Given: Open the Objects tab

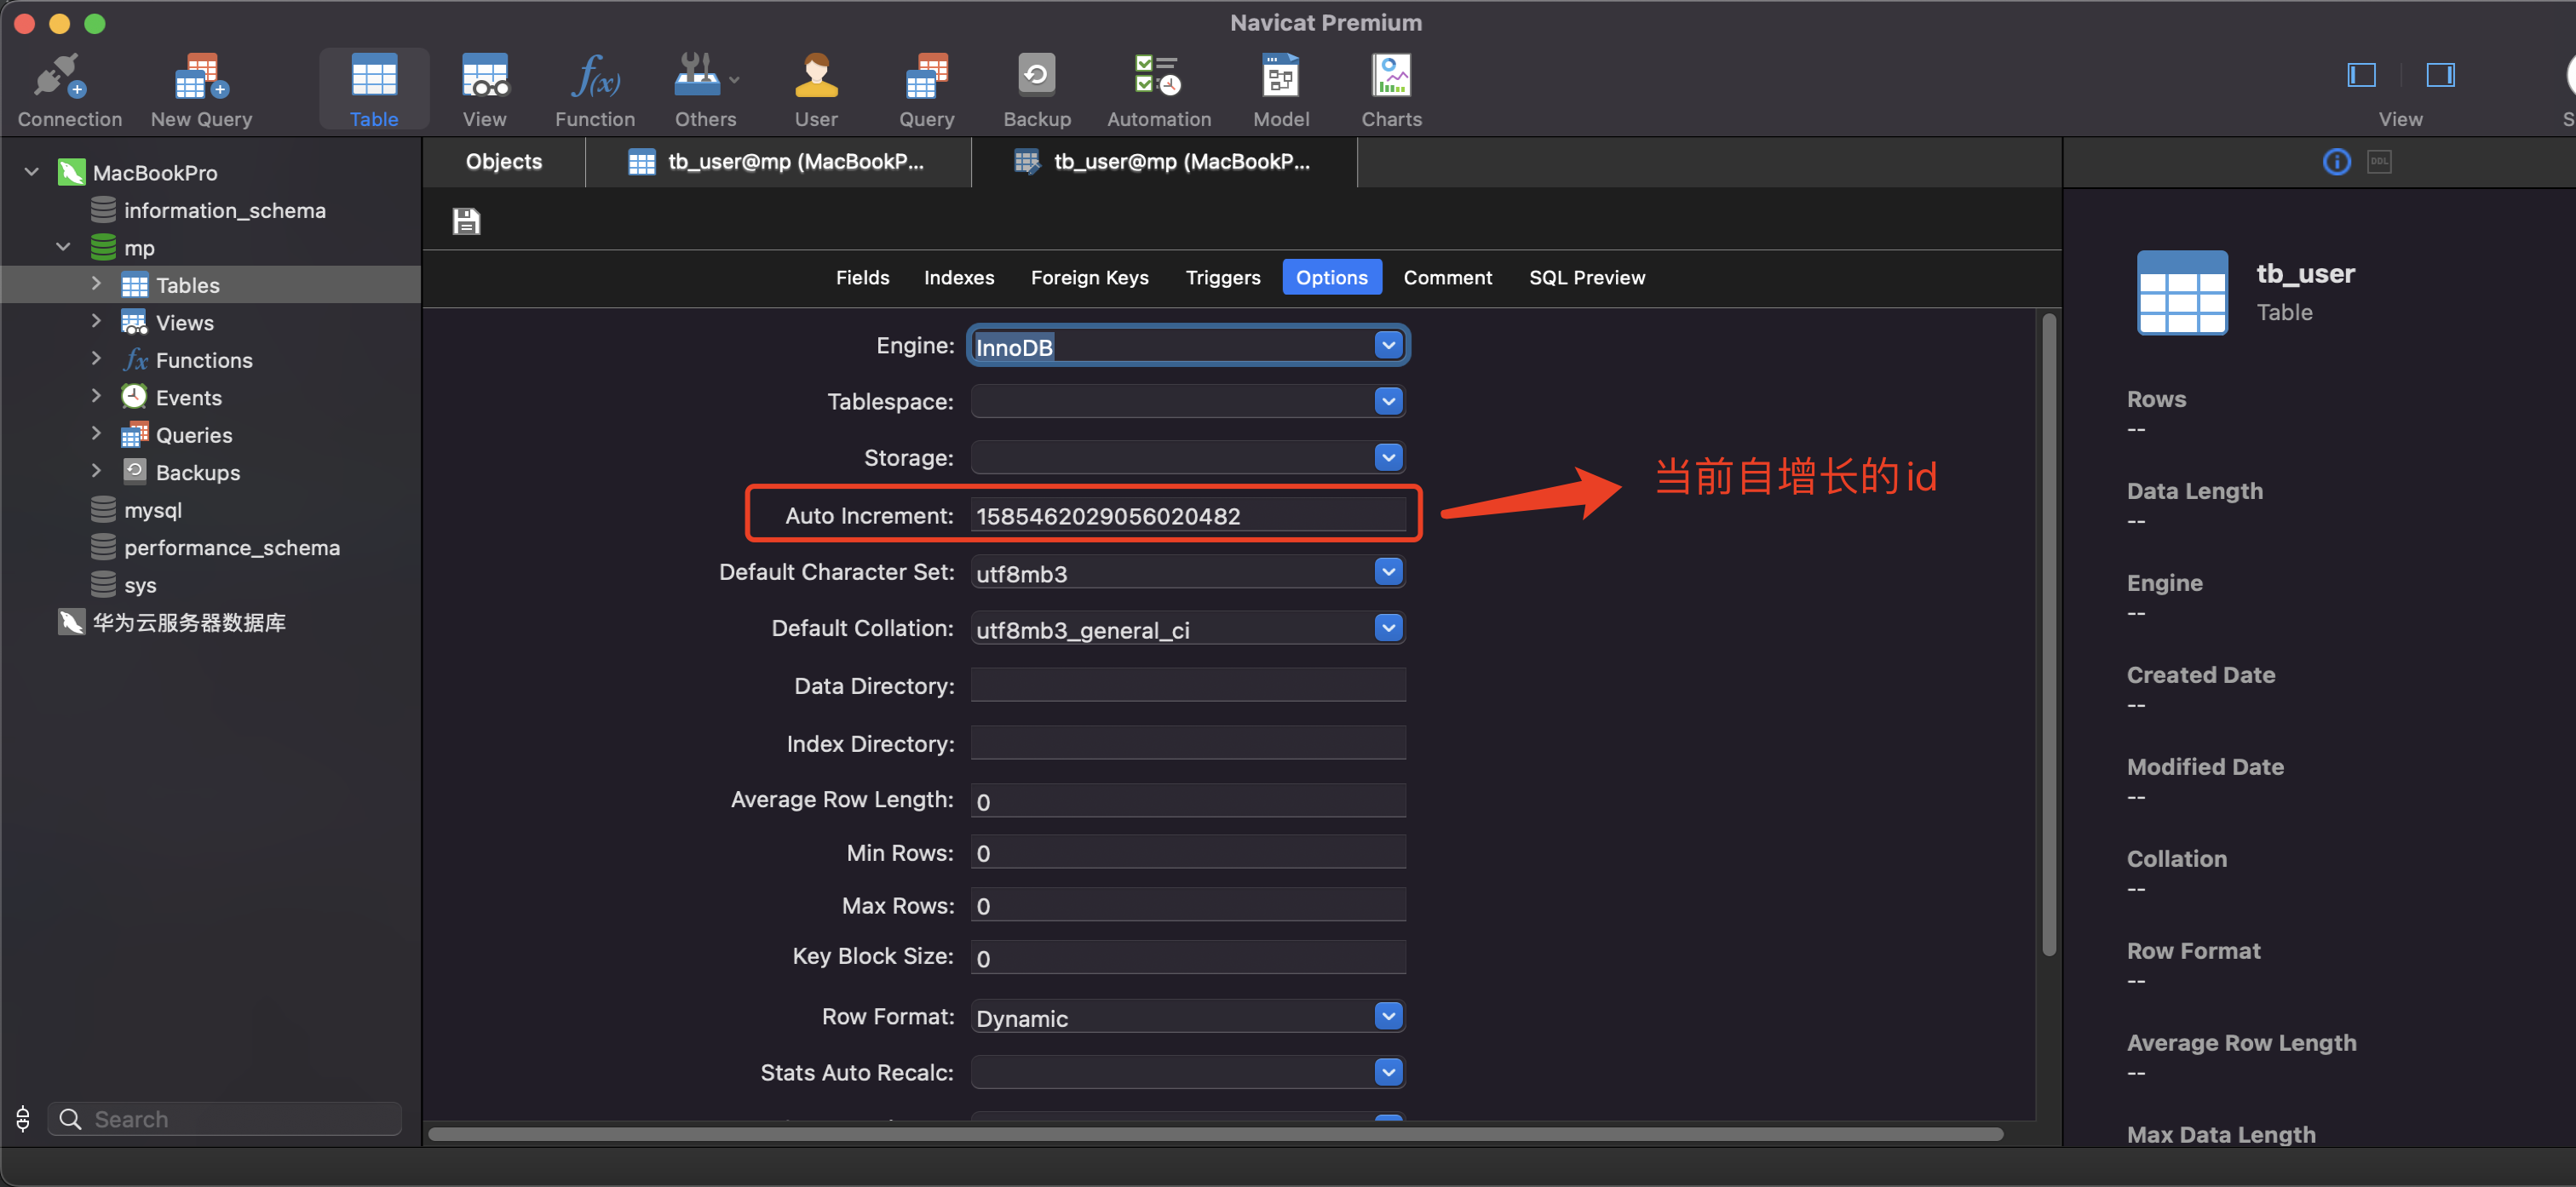Looking at the screenshot, I should (503, 162).
